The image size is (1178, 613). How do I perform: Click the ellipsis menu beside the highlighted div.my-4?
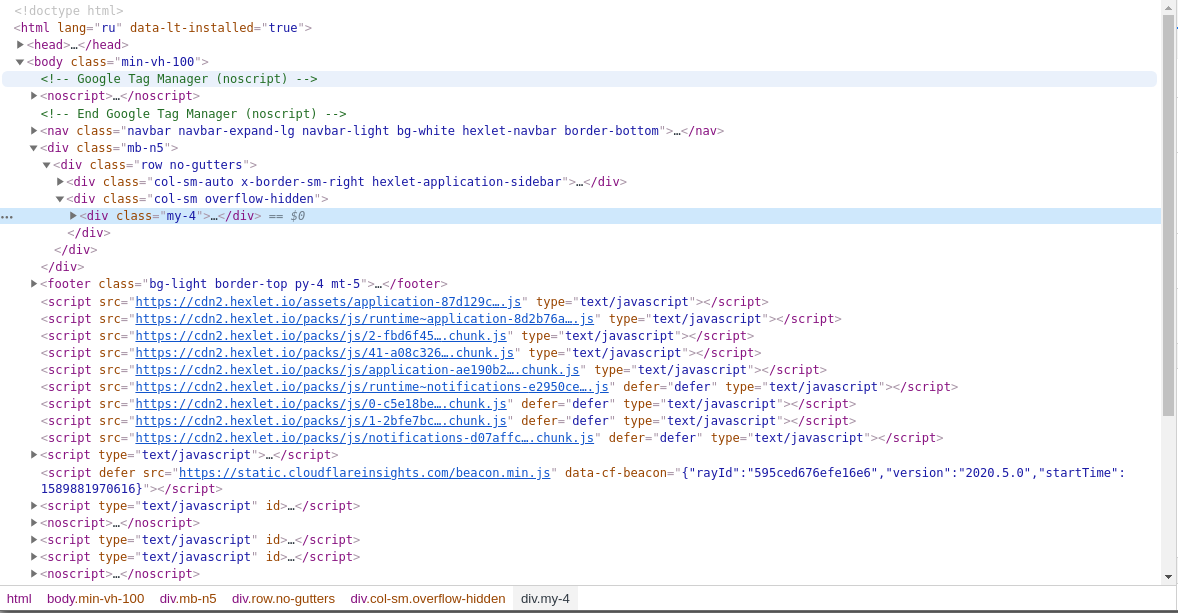point(7,215)
